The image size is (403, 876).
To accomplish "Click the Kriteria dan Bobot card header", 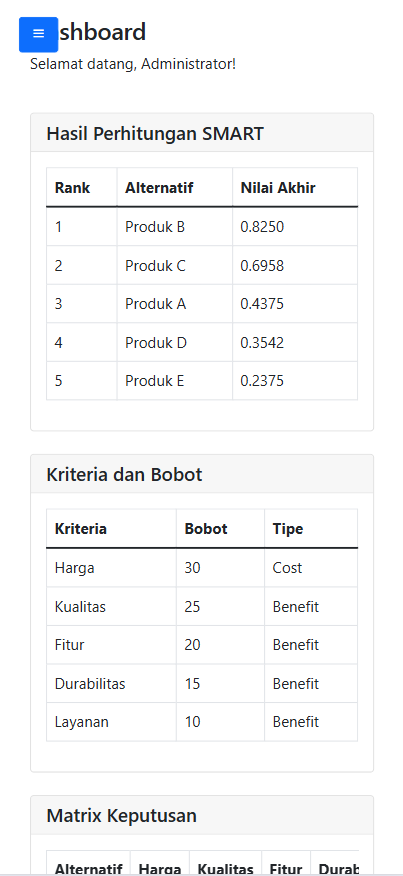I will coord(202,474).
